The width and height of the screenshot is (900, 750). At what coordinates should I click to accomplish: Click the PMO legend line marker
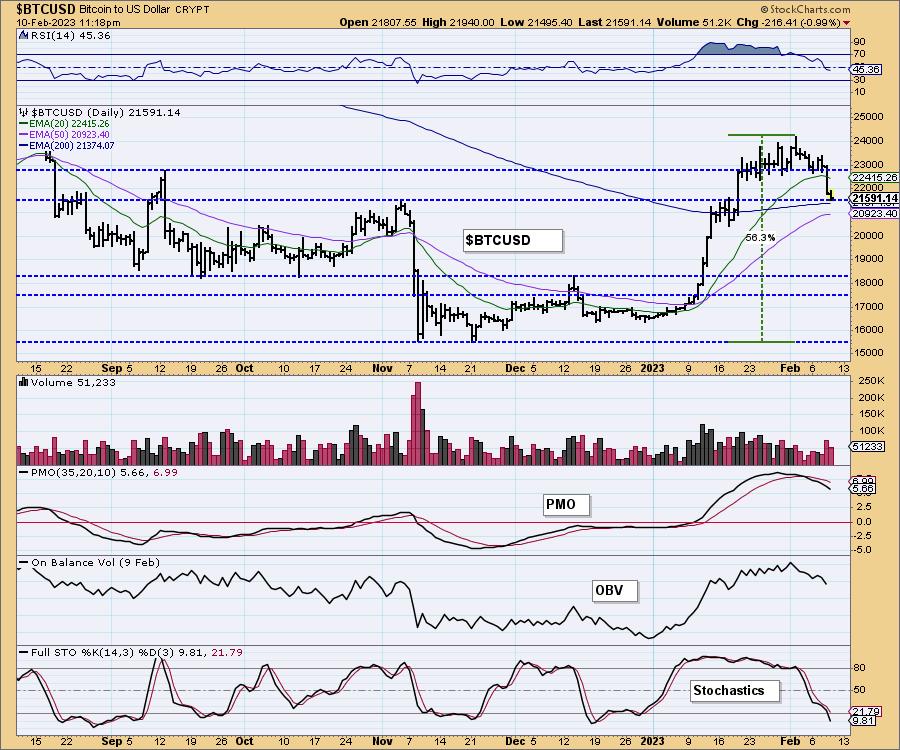click(24, 472)
